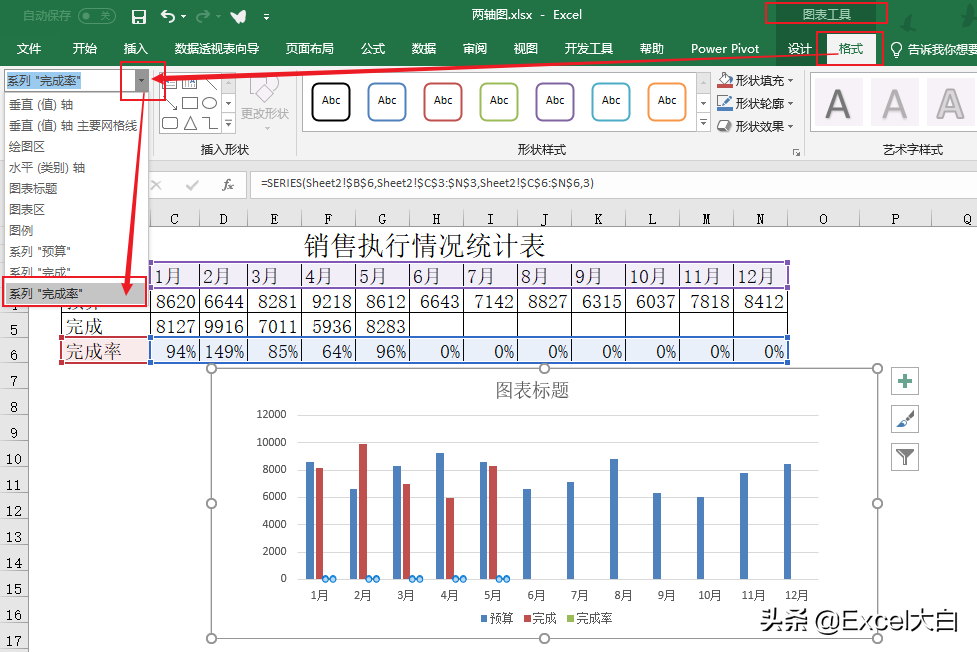Select the chart 格式 tab

[x=851, y=49]
